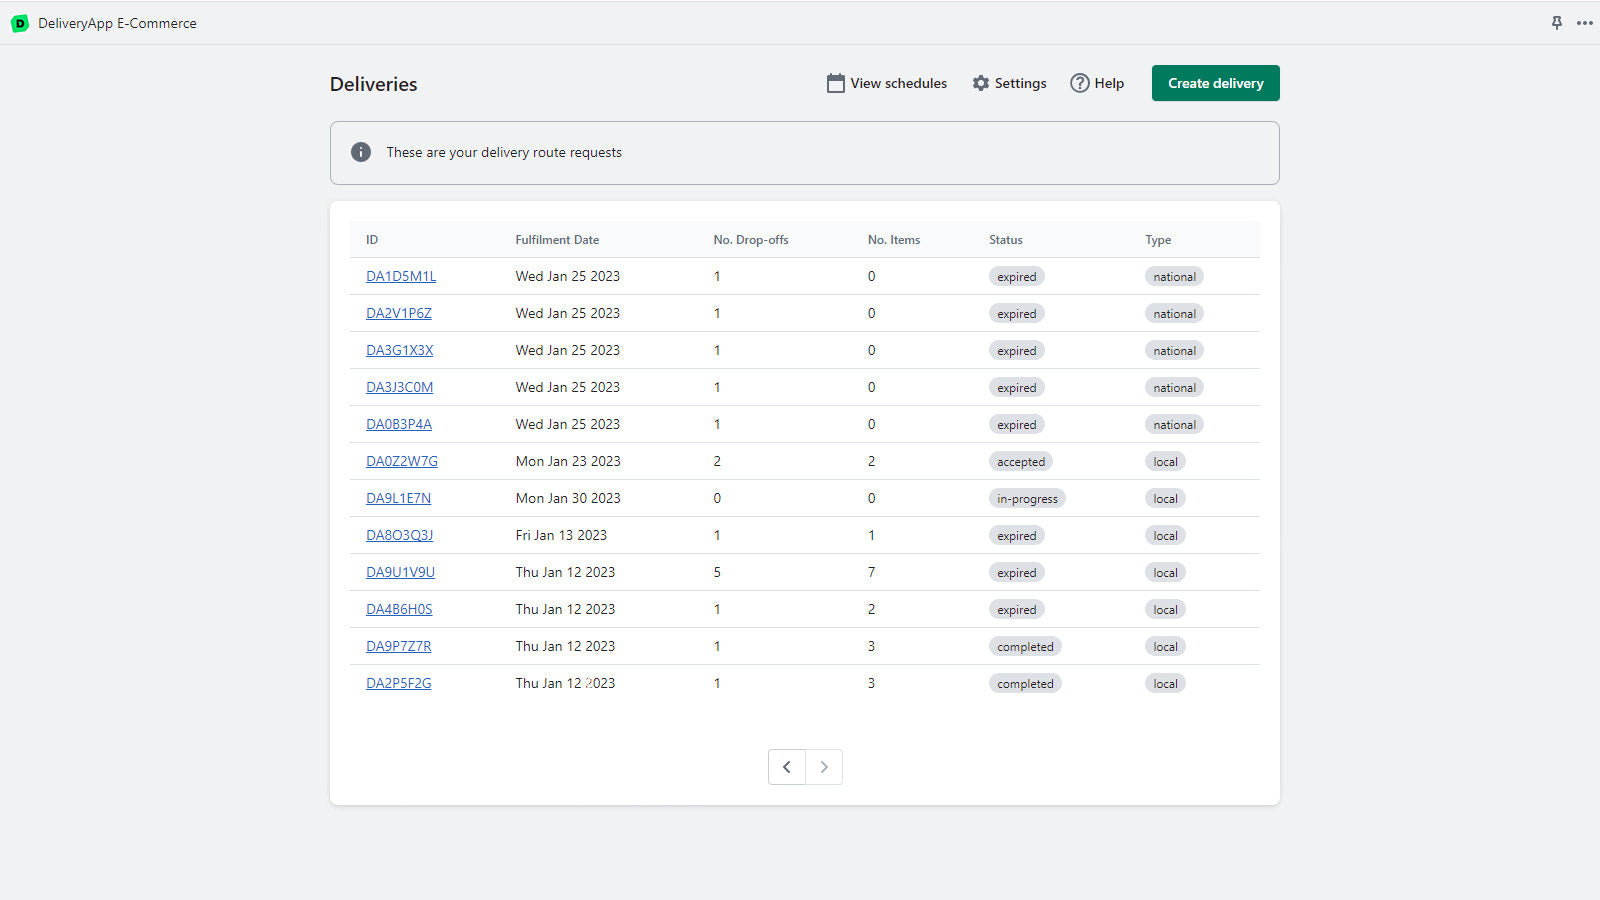1600x900 pixels.
Task: Create a new delivery
Action: [x=1216, y=83]
